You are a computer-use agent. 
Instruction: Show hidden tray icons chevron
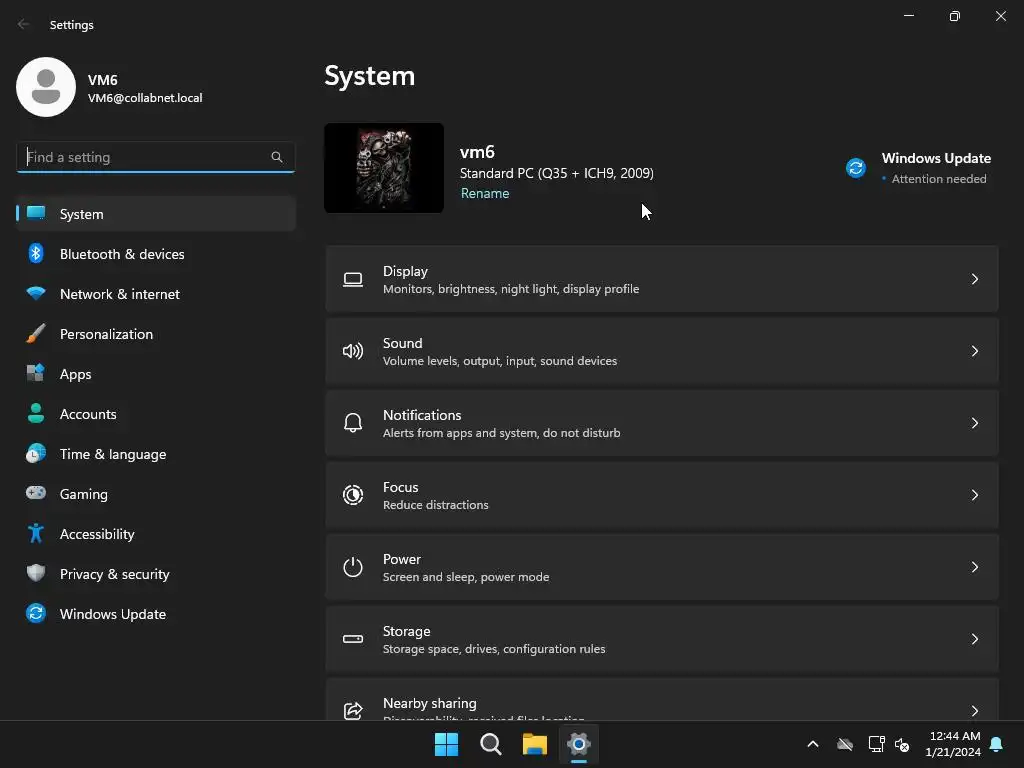pyautogui.click(x=813, y=744)
